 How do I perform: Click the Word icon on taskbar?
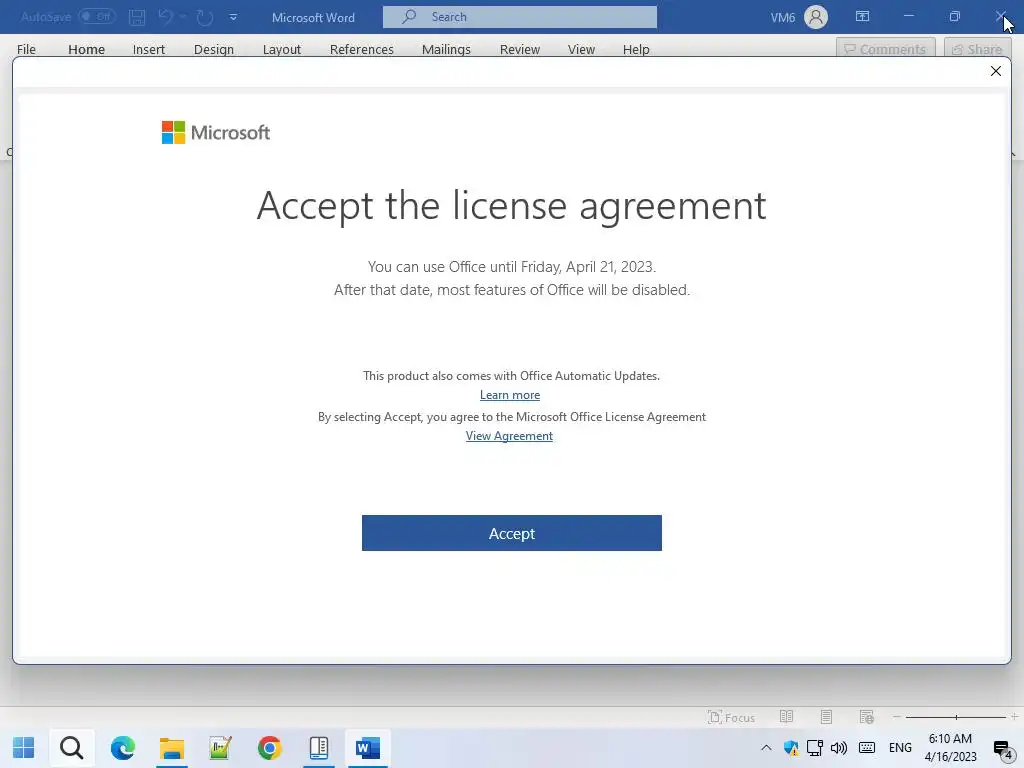[x=368, y=748]
